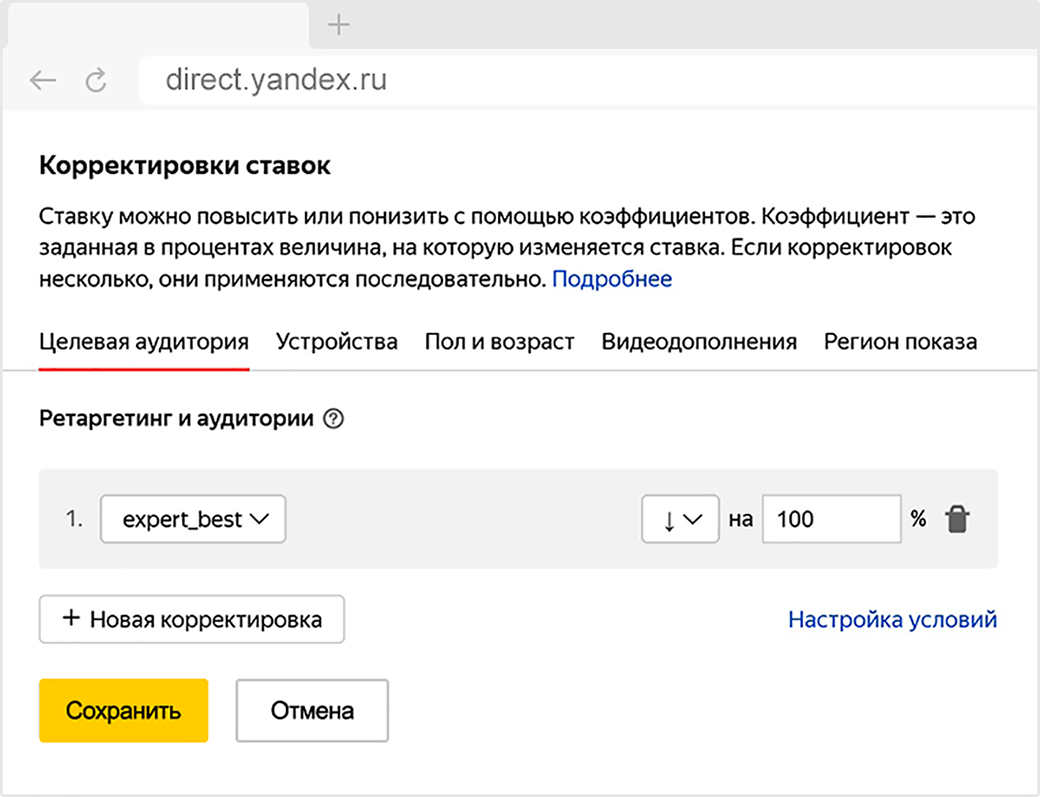Image resolution: width=1040 pixels, height=797 pixels.
Task: Open a new browser tab
Action: (x=340, y=26)
